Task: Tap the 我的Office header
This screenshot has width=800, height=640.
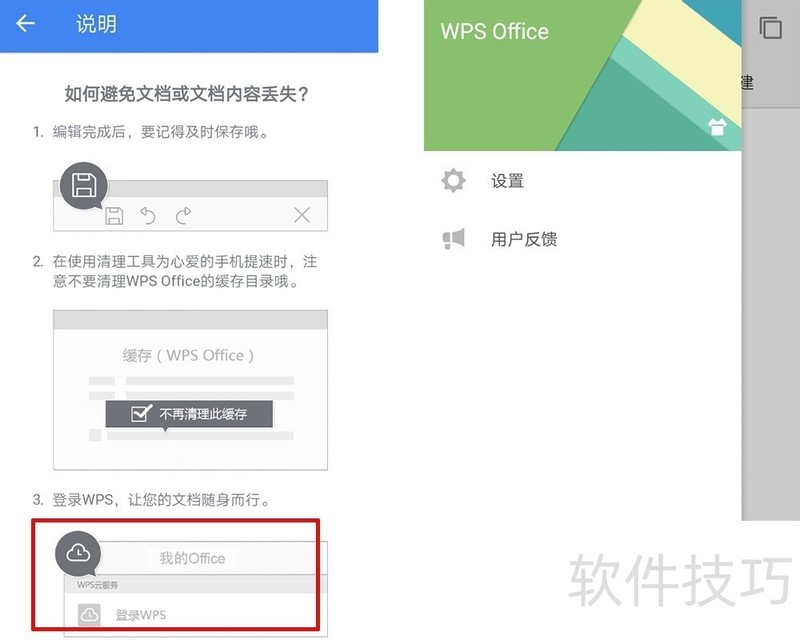Action: tap(192, 558)
